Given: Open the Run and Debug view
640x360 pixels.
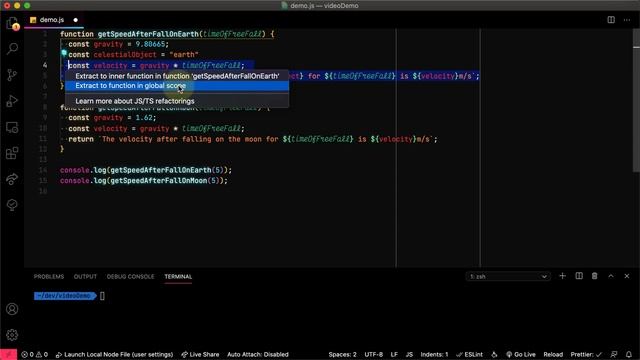Looking at the screenshot, I should coord(12,101).
